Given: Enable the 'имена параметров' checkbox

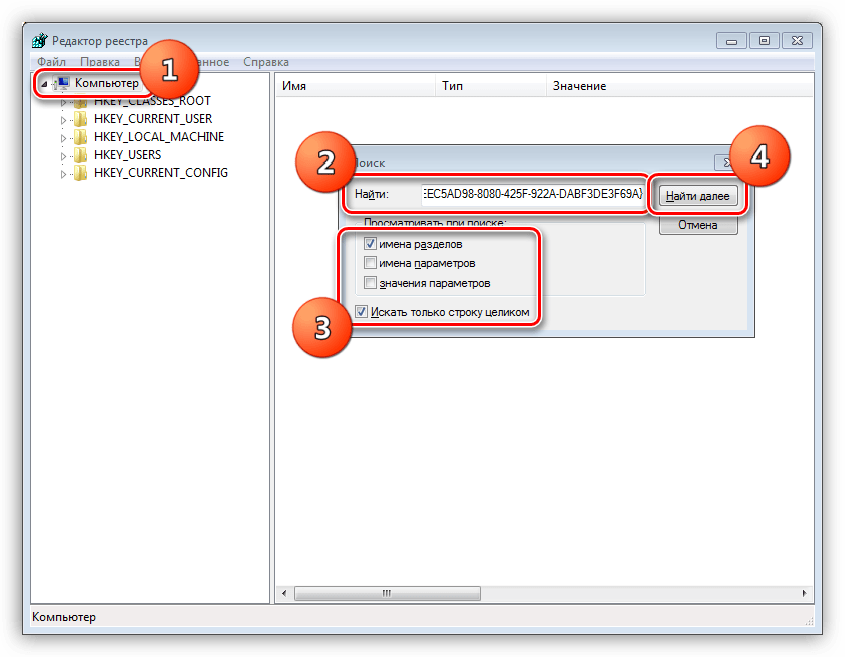Looking at the screenshot, I should [x=370, y=263].
